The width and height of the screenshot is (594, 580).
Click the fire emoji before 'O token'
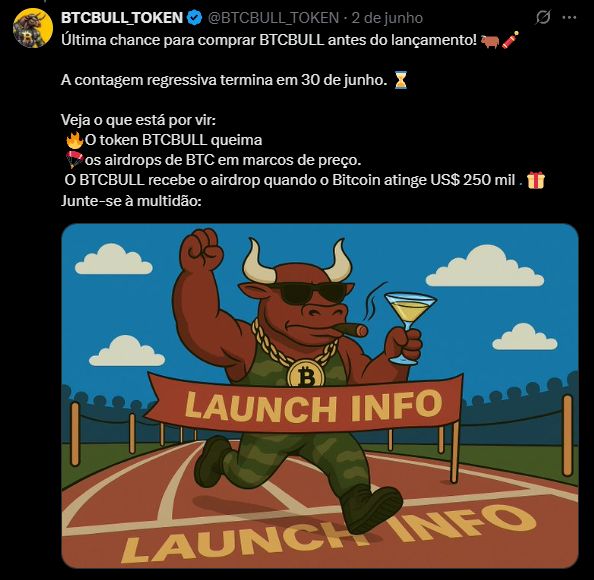click(74, 140)
